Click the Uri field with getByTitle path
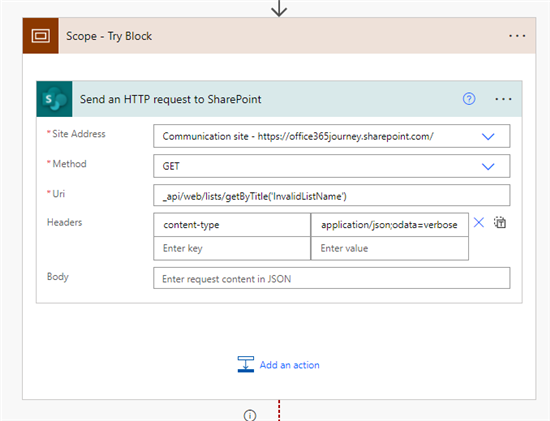The image size is (550, 421). click(331, 195)
